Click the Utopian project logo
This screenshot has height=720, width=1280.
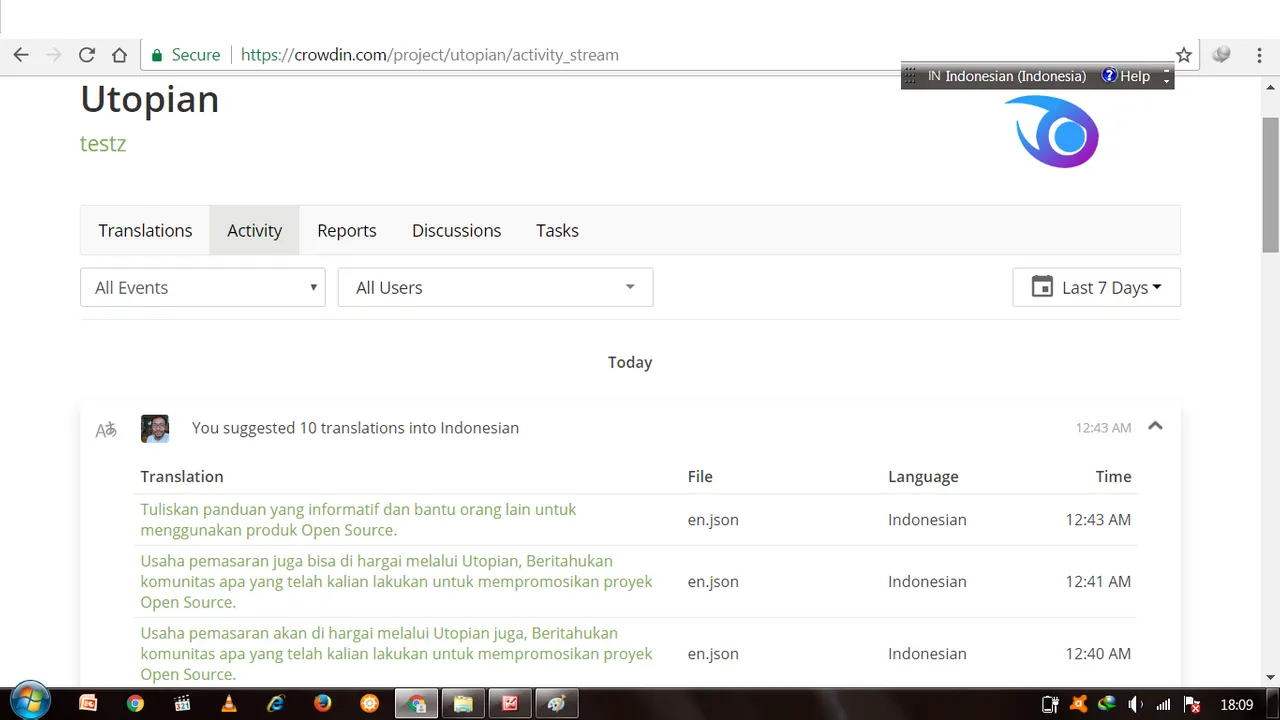click(x=1052, y=132)
